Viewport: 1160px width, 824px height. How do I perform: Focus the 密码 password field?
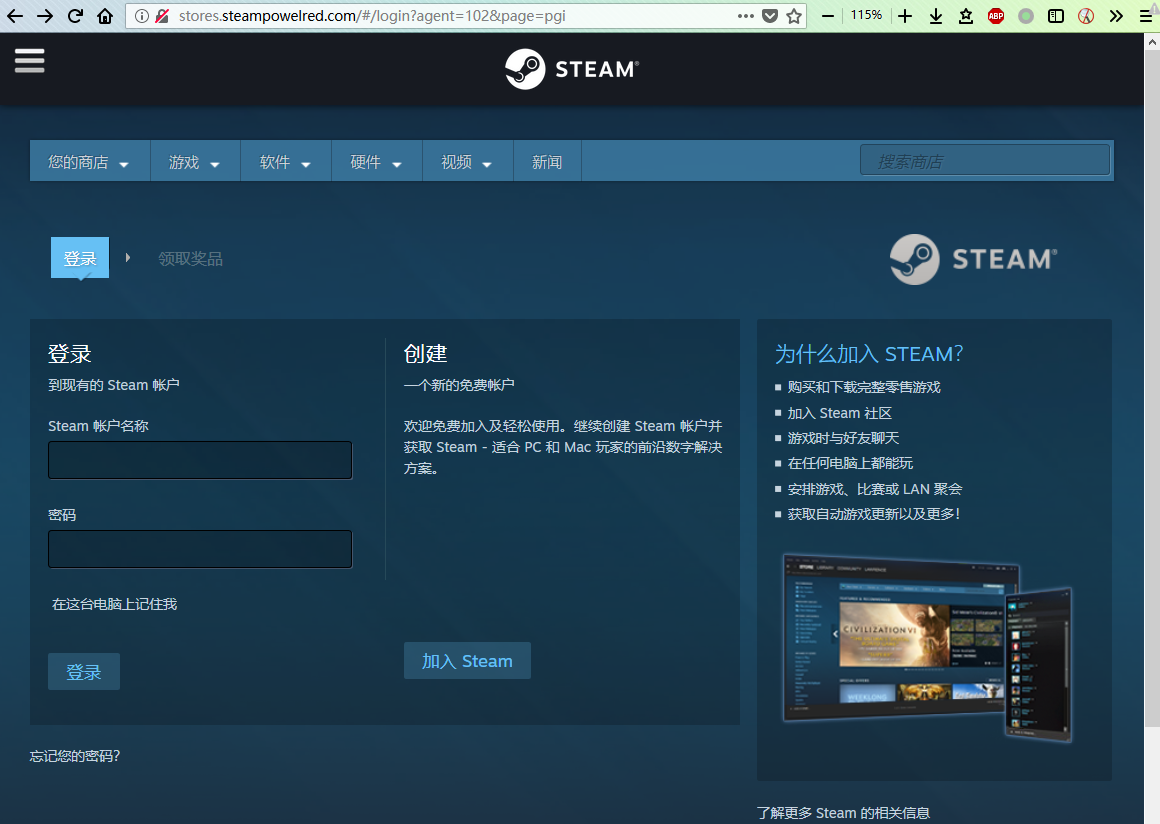(x=200, y=549)
